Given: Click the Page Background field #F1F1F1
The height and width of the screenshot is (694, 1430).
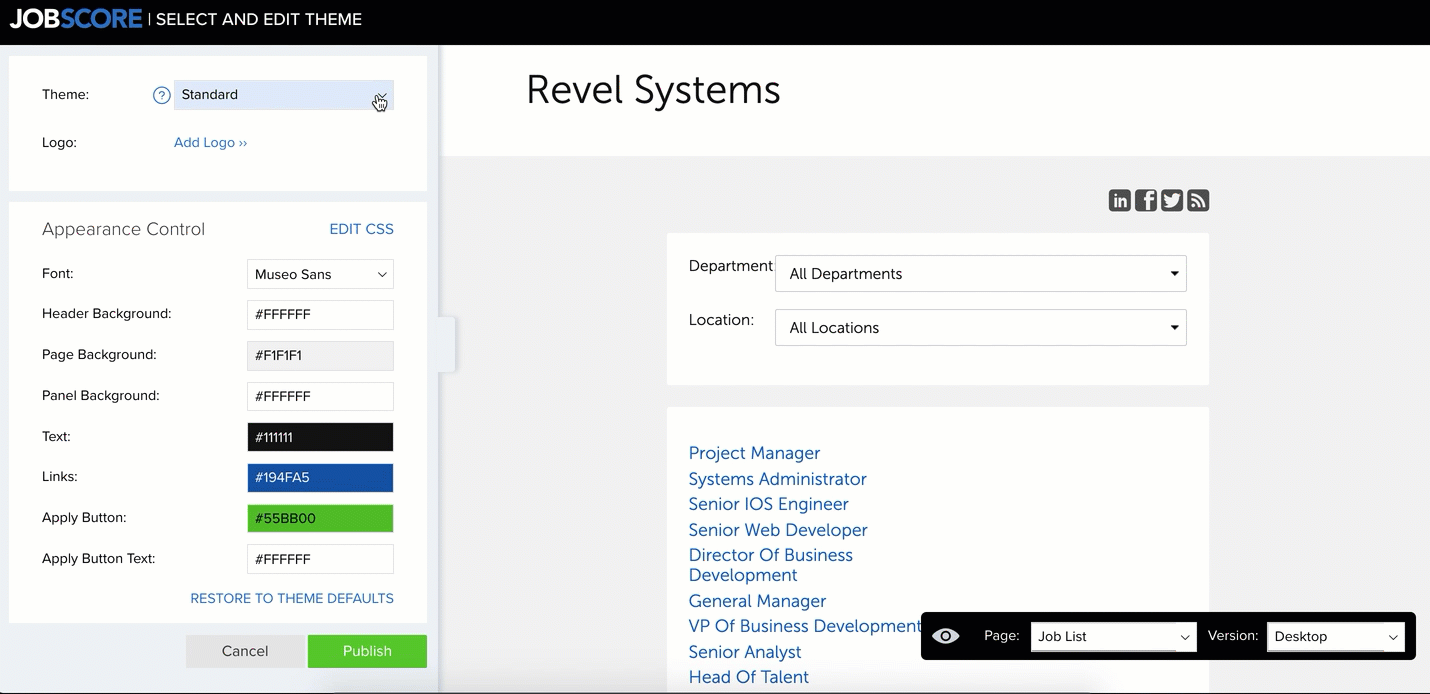Looking at the screenshot, I should 320,356.
